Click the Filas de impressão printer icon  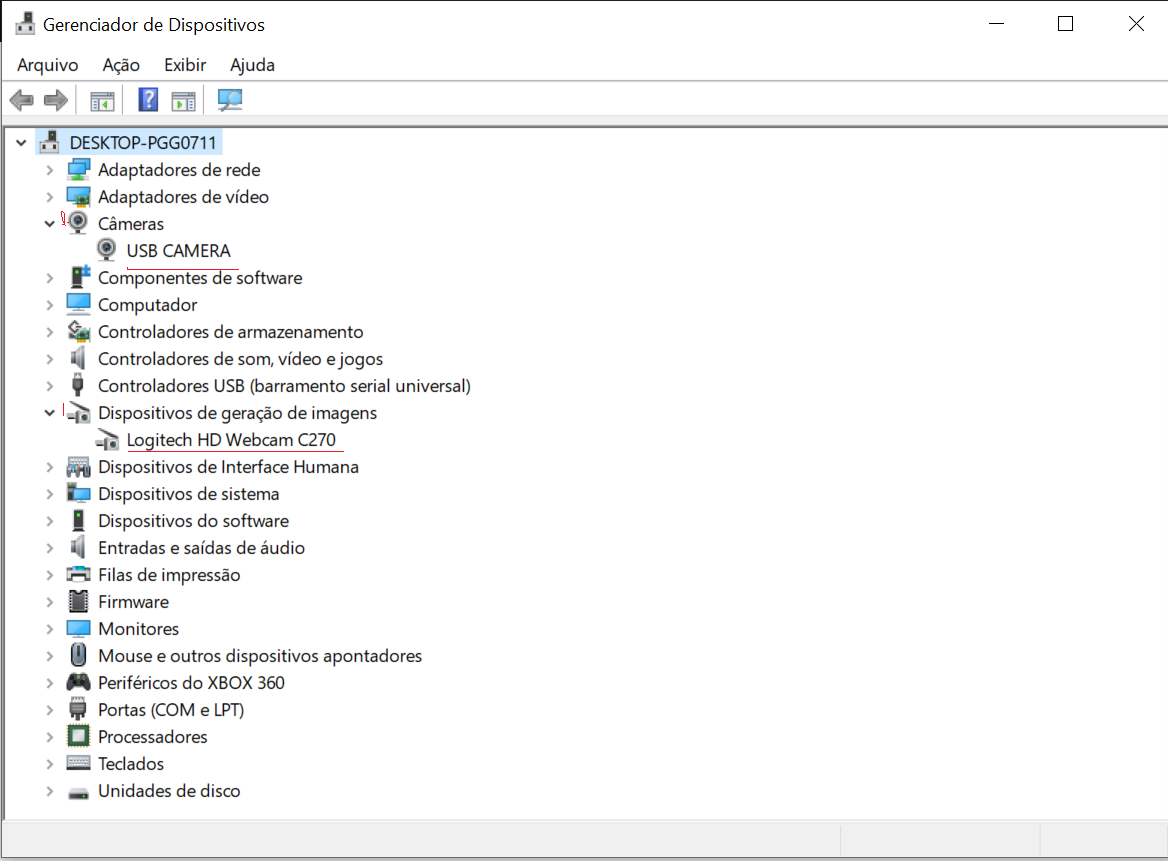pyautogui.click(x=78, y=574)
